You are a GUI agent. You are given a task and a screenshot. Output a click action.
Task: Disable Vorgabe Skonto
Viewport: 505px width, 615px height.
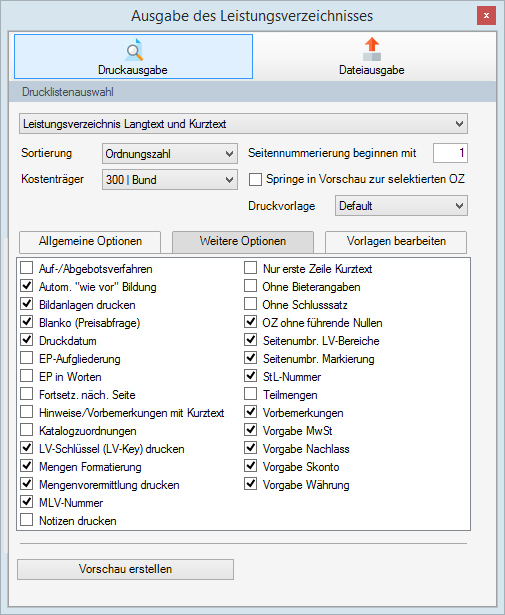coord(251,466)
